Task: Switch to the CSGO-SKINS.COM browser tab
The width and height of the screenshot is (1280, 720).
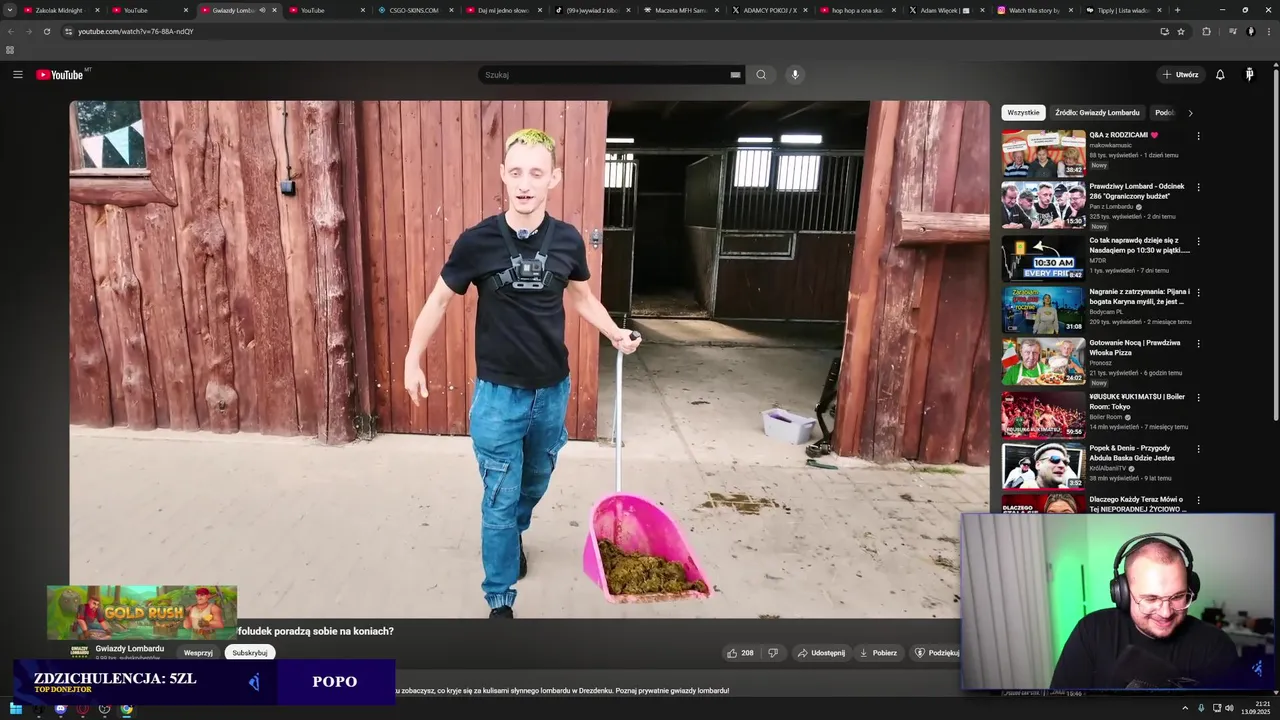Action: 414,10
